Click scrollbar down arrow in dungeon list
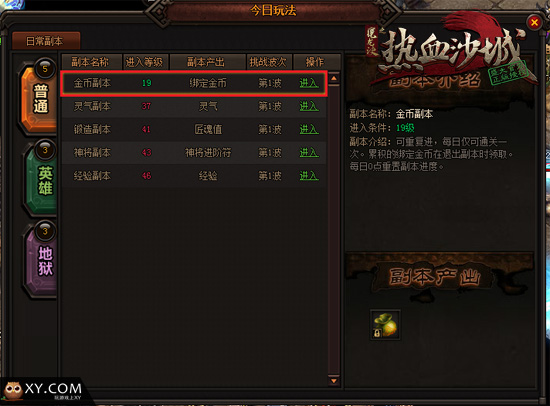This screenshot has width=550, height=406. (334, 380)
